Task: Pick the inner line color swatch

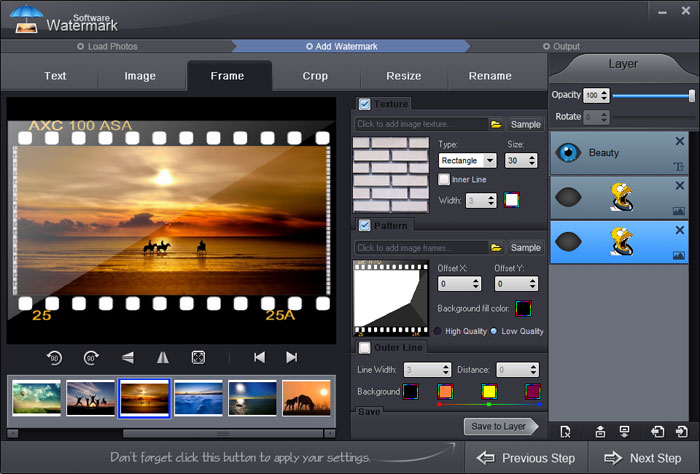Action: [512, 200]
